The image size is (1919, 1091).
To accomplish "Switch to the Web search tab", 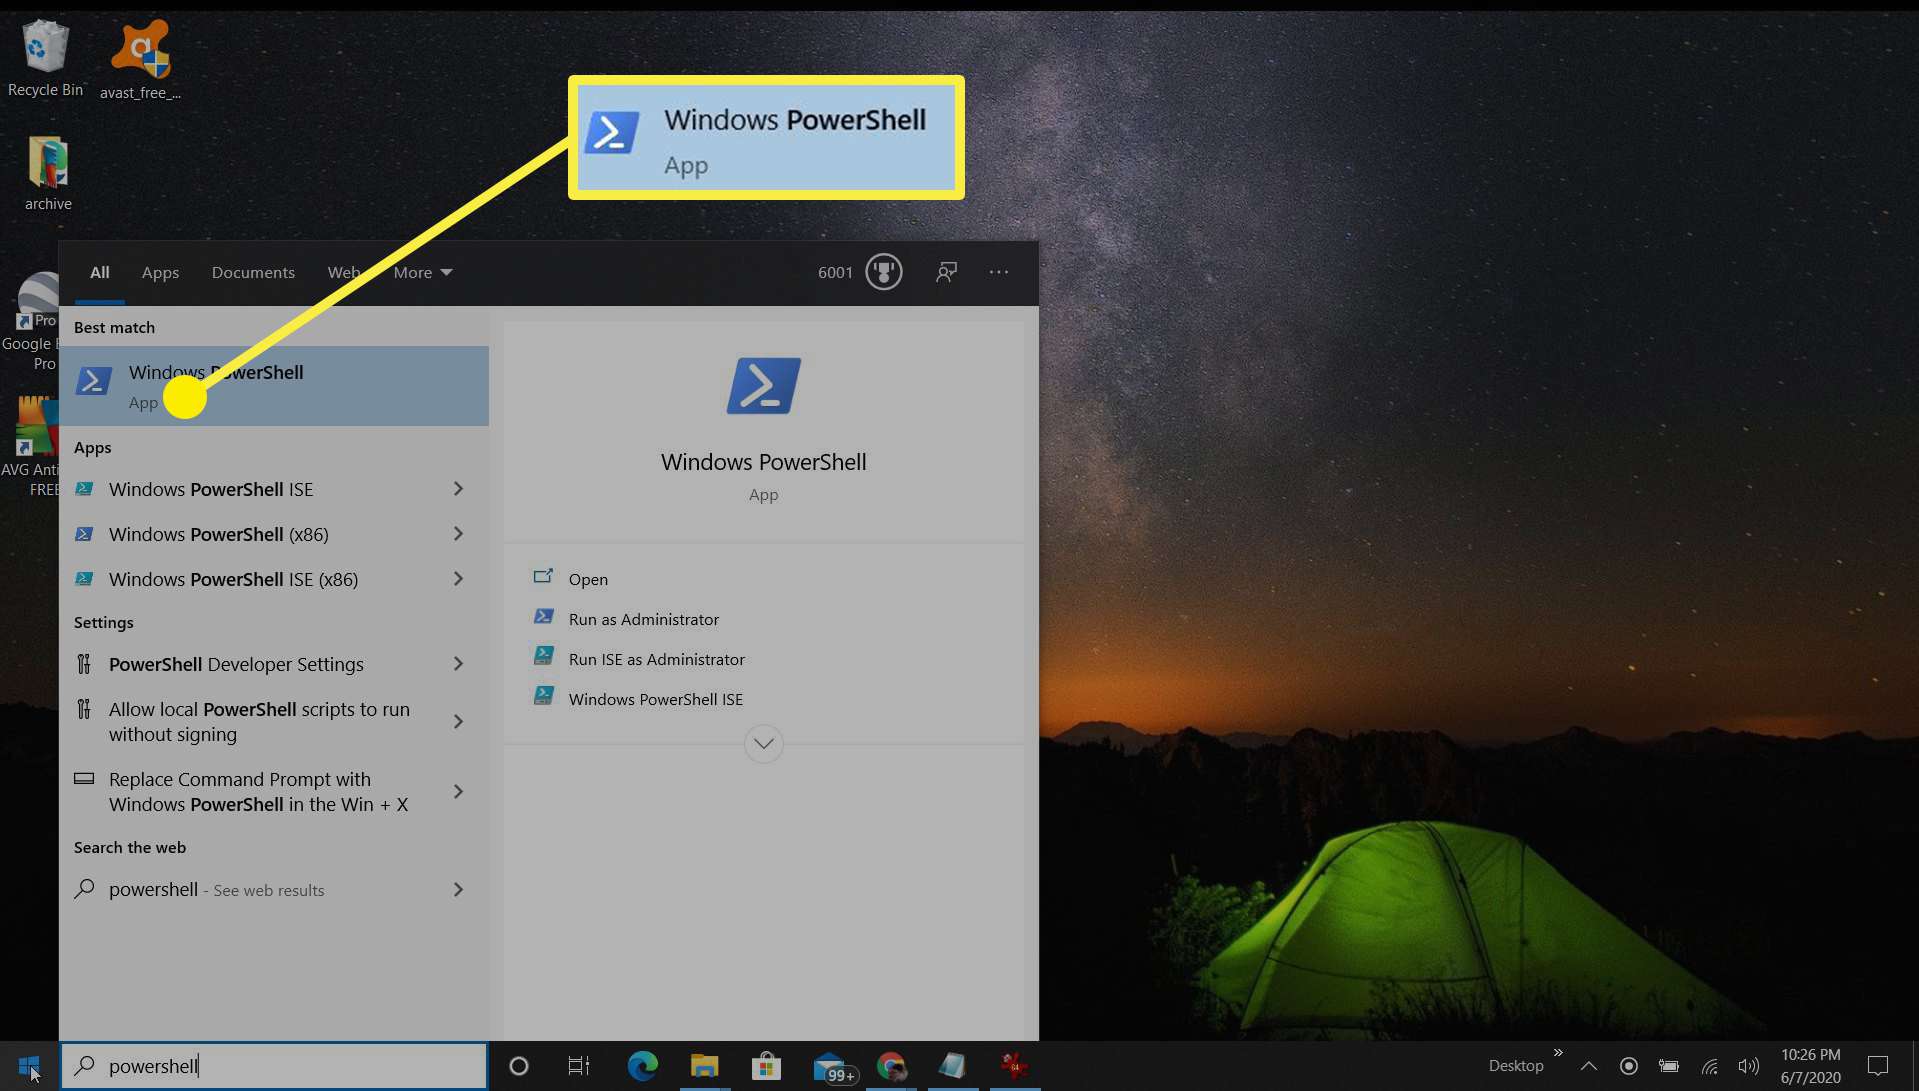I will [343, 272].
